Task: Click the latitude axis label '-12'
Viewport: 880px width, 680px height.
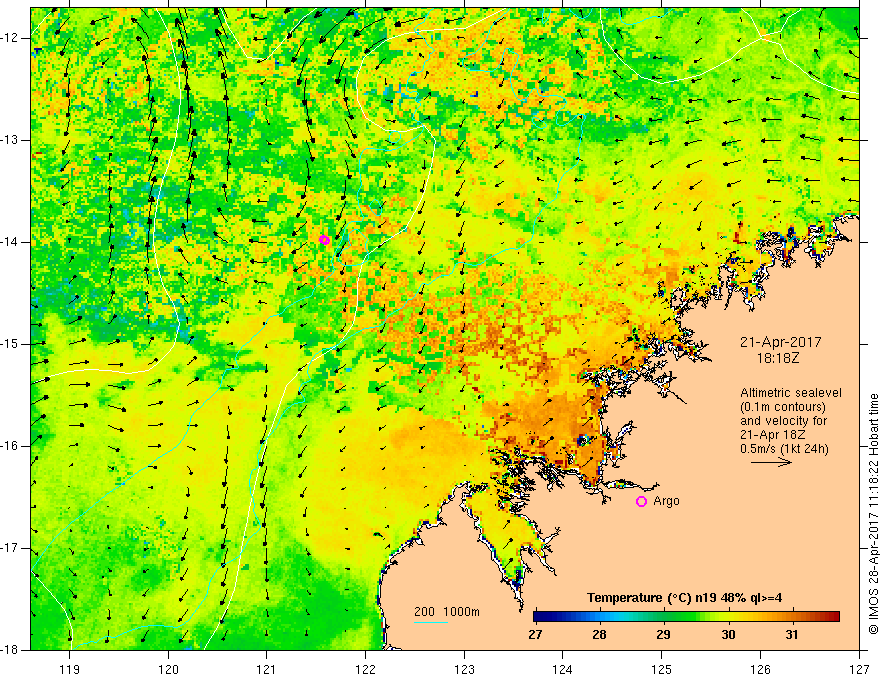Action: [x=10, y=38]
